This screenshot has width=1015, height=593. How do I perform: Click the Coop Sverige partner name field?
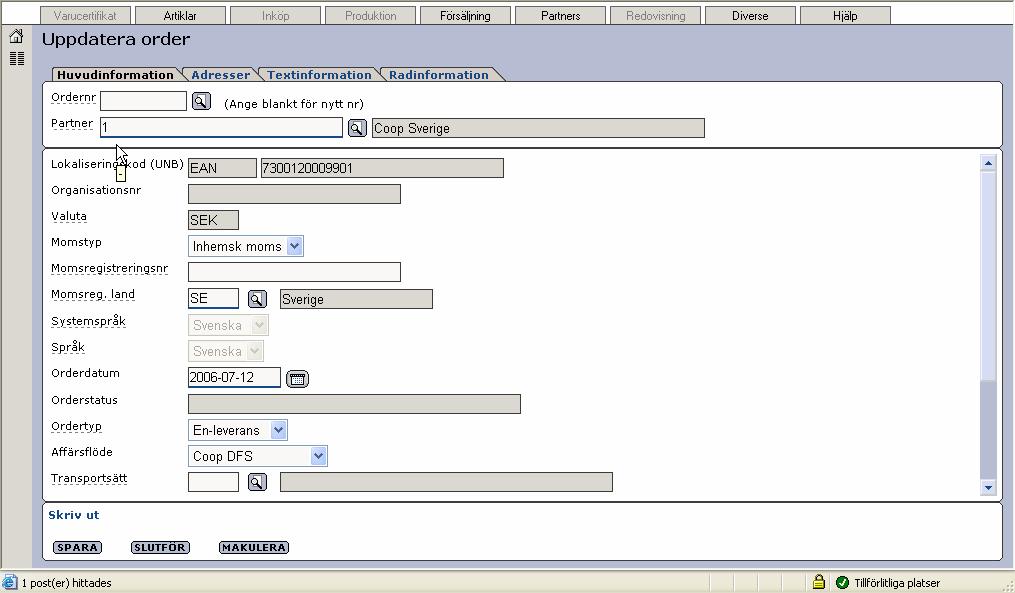click(538, 128)
